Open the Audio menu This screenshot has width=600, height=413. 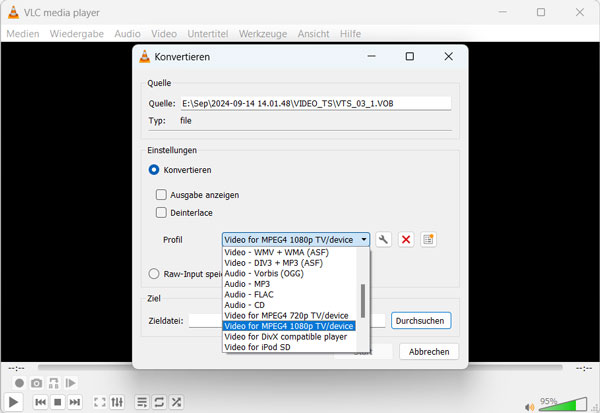(x=127, y=34)
